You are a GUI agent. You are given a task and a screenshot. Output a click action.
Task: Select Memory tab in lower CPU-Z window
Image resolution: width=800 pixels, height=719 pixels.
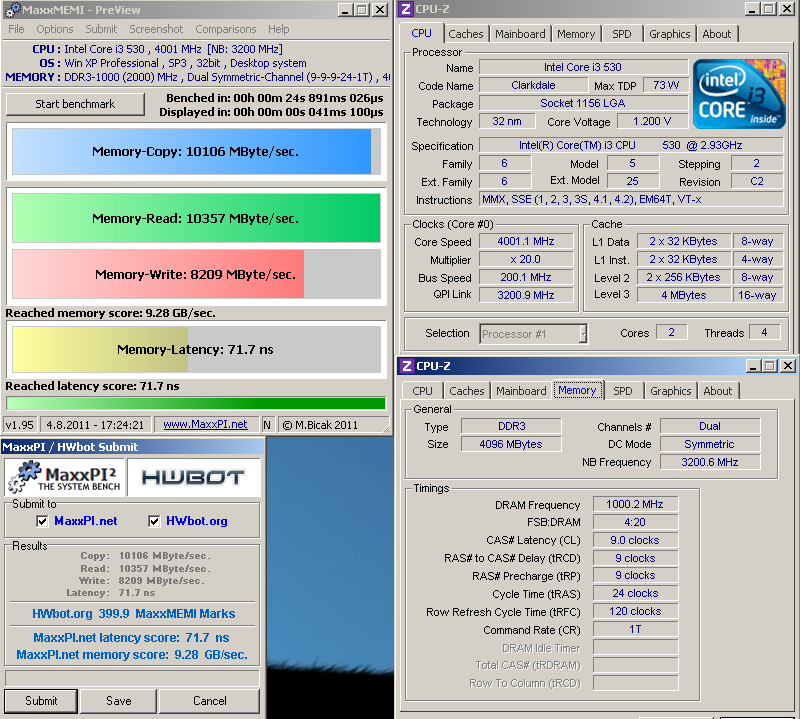[x=577, y=390]
